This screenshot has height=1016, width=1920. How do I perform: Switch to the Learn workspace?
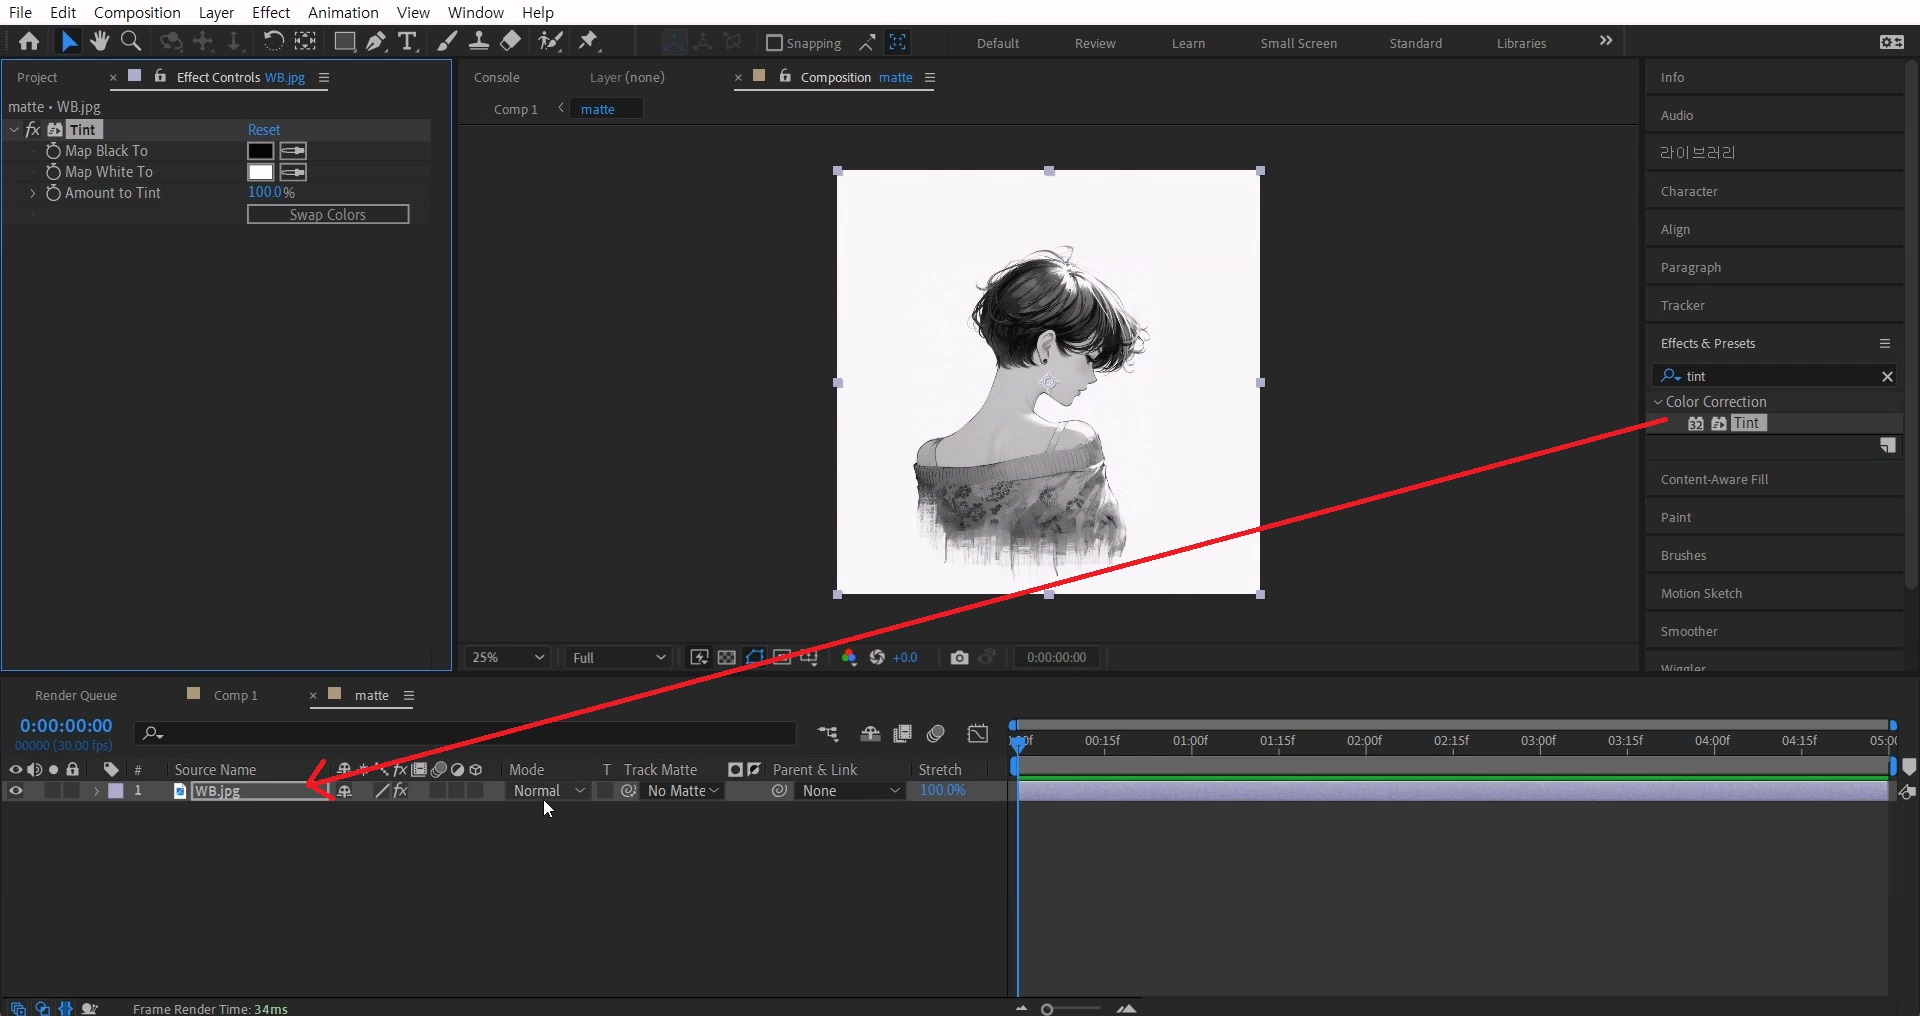(1188, 43)
